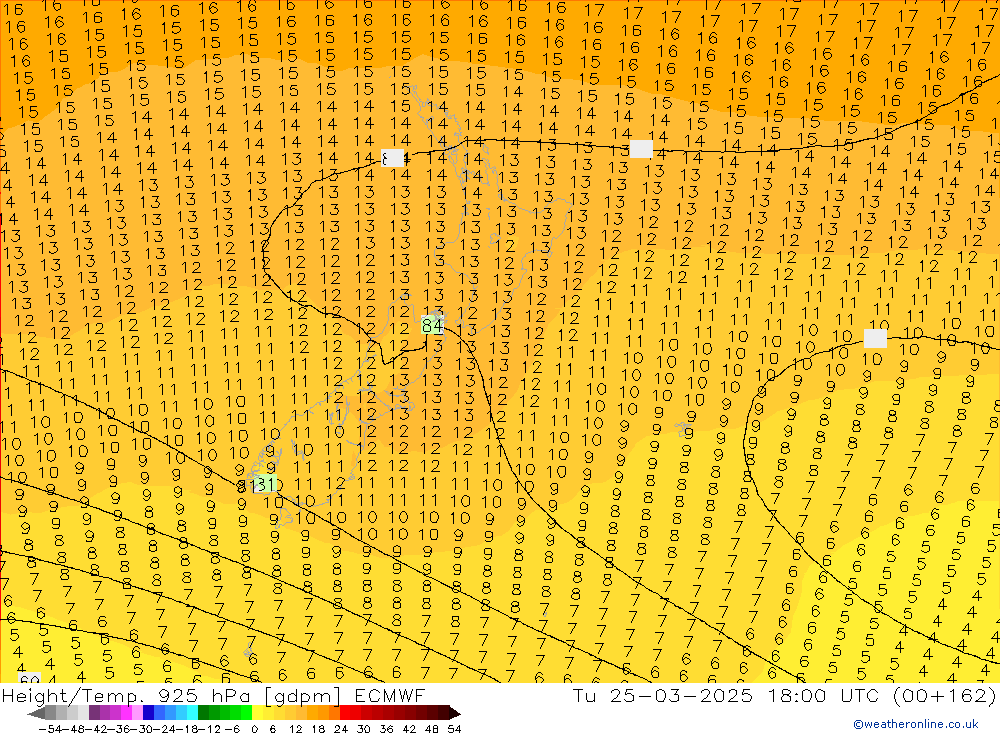
Task: Click the legend scale value "54"
Action: click(454, 729)
